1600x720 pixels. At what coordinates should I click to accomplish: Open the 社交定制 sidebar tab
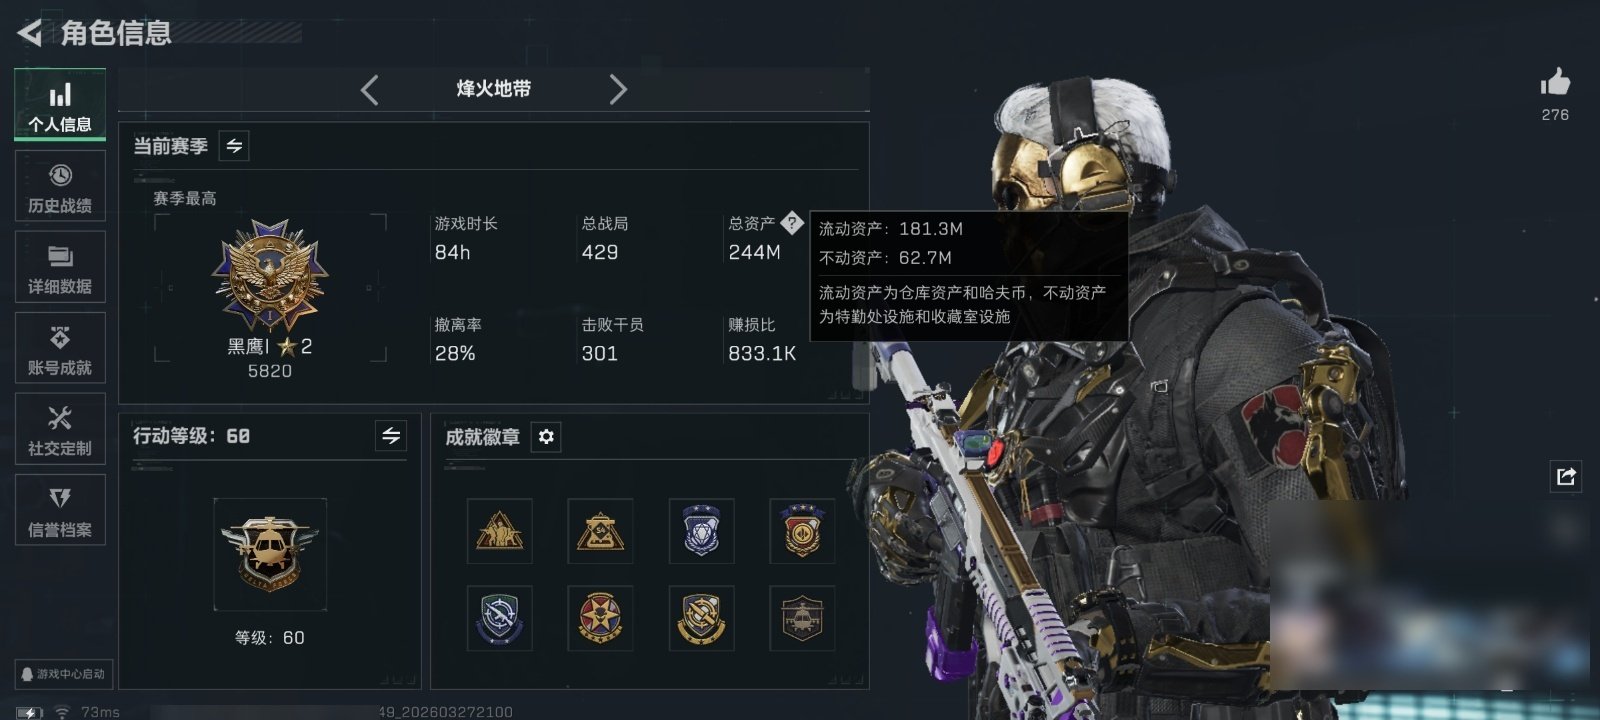click(x=60, y=429)
